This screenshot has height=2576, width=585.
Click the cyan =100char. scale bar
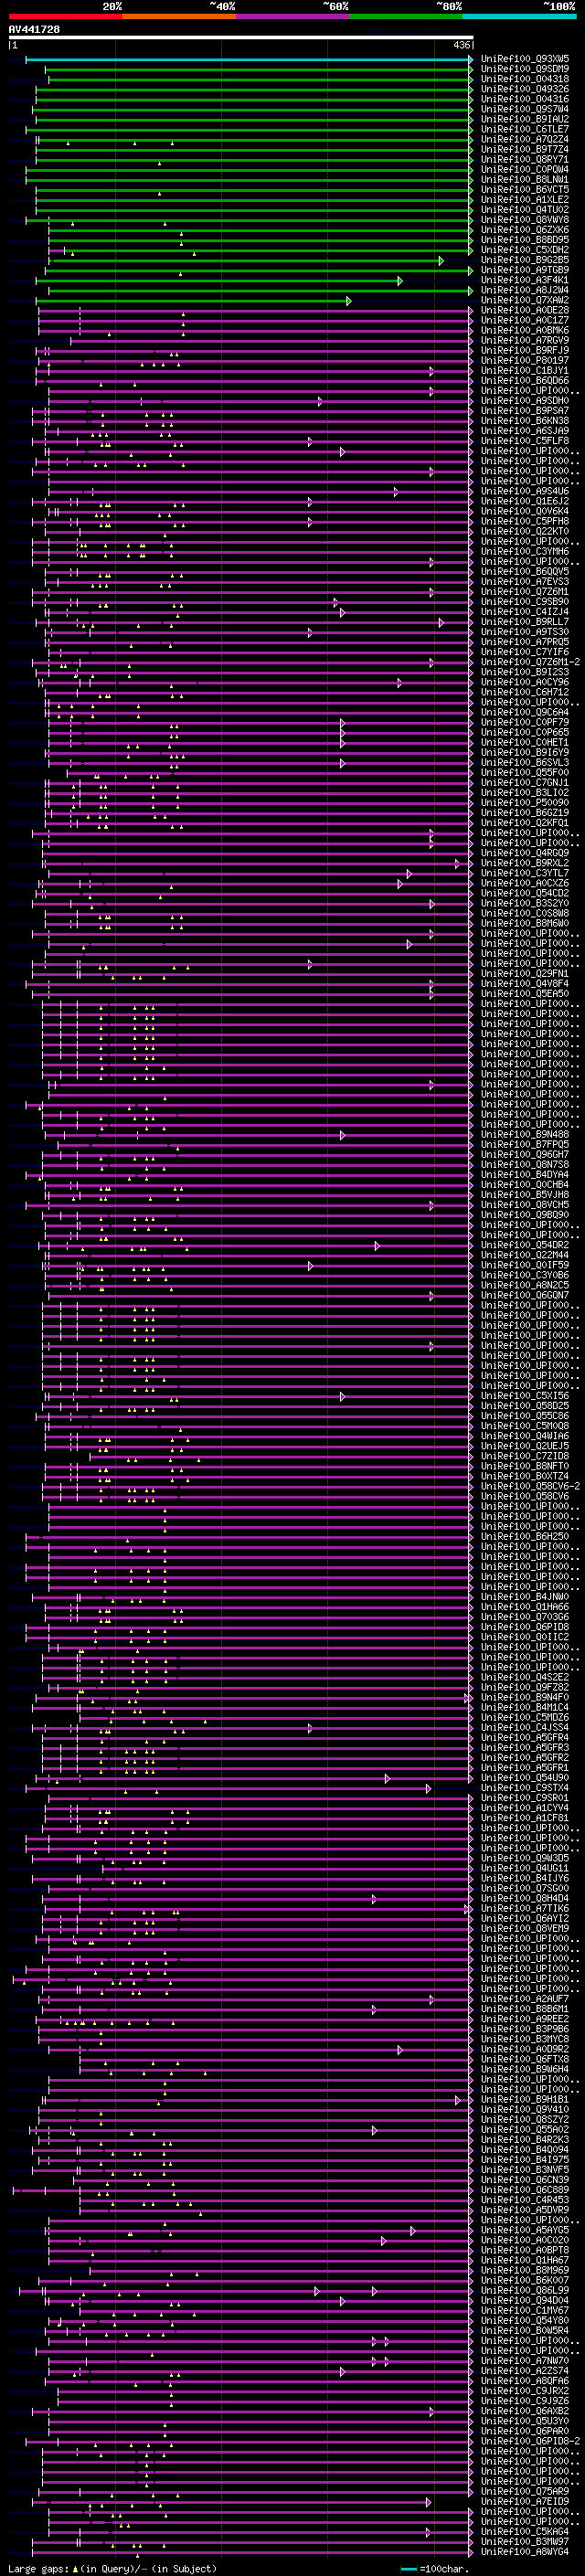pos(409,2570)
